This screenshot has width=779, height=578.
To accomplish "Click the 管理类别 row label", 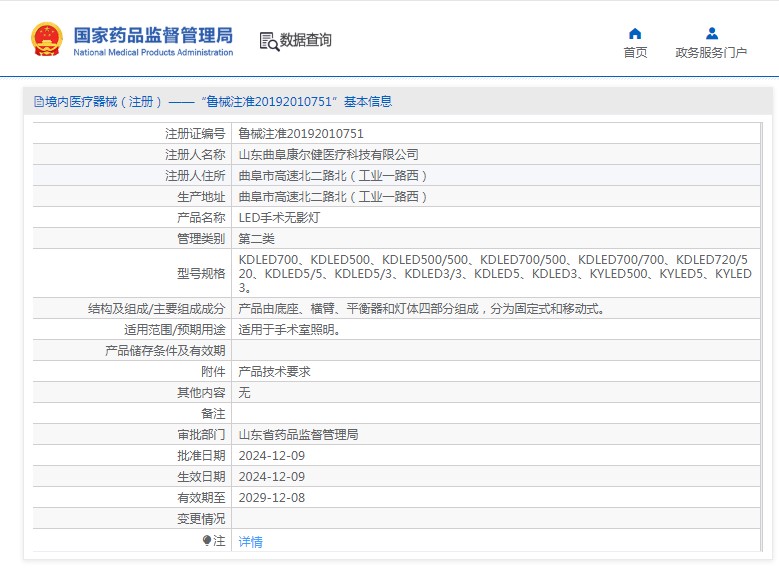I will point(201,239).
